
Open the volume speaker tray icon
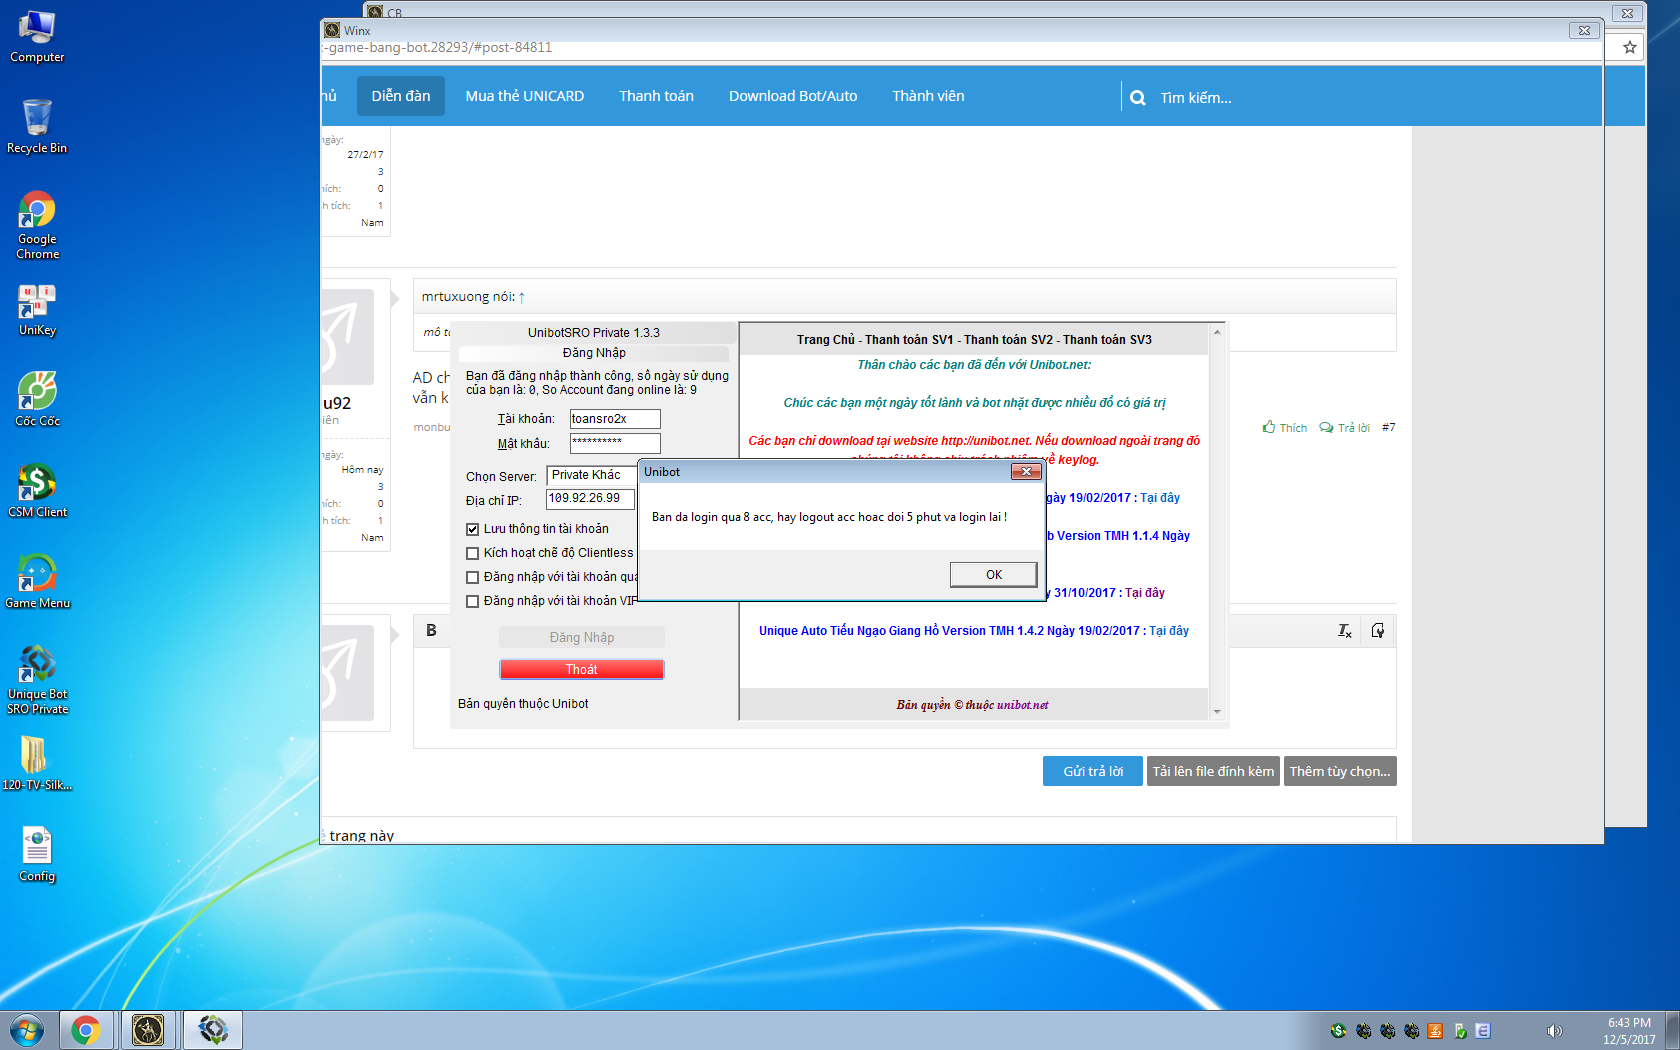click(x=1554, y=1031)
